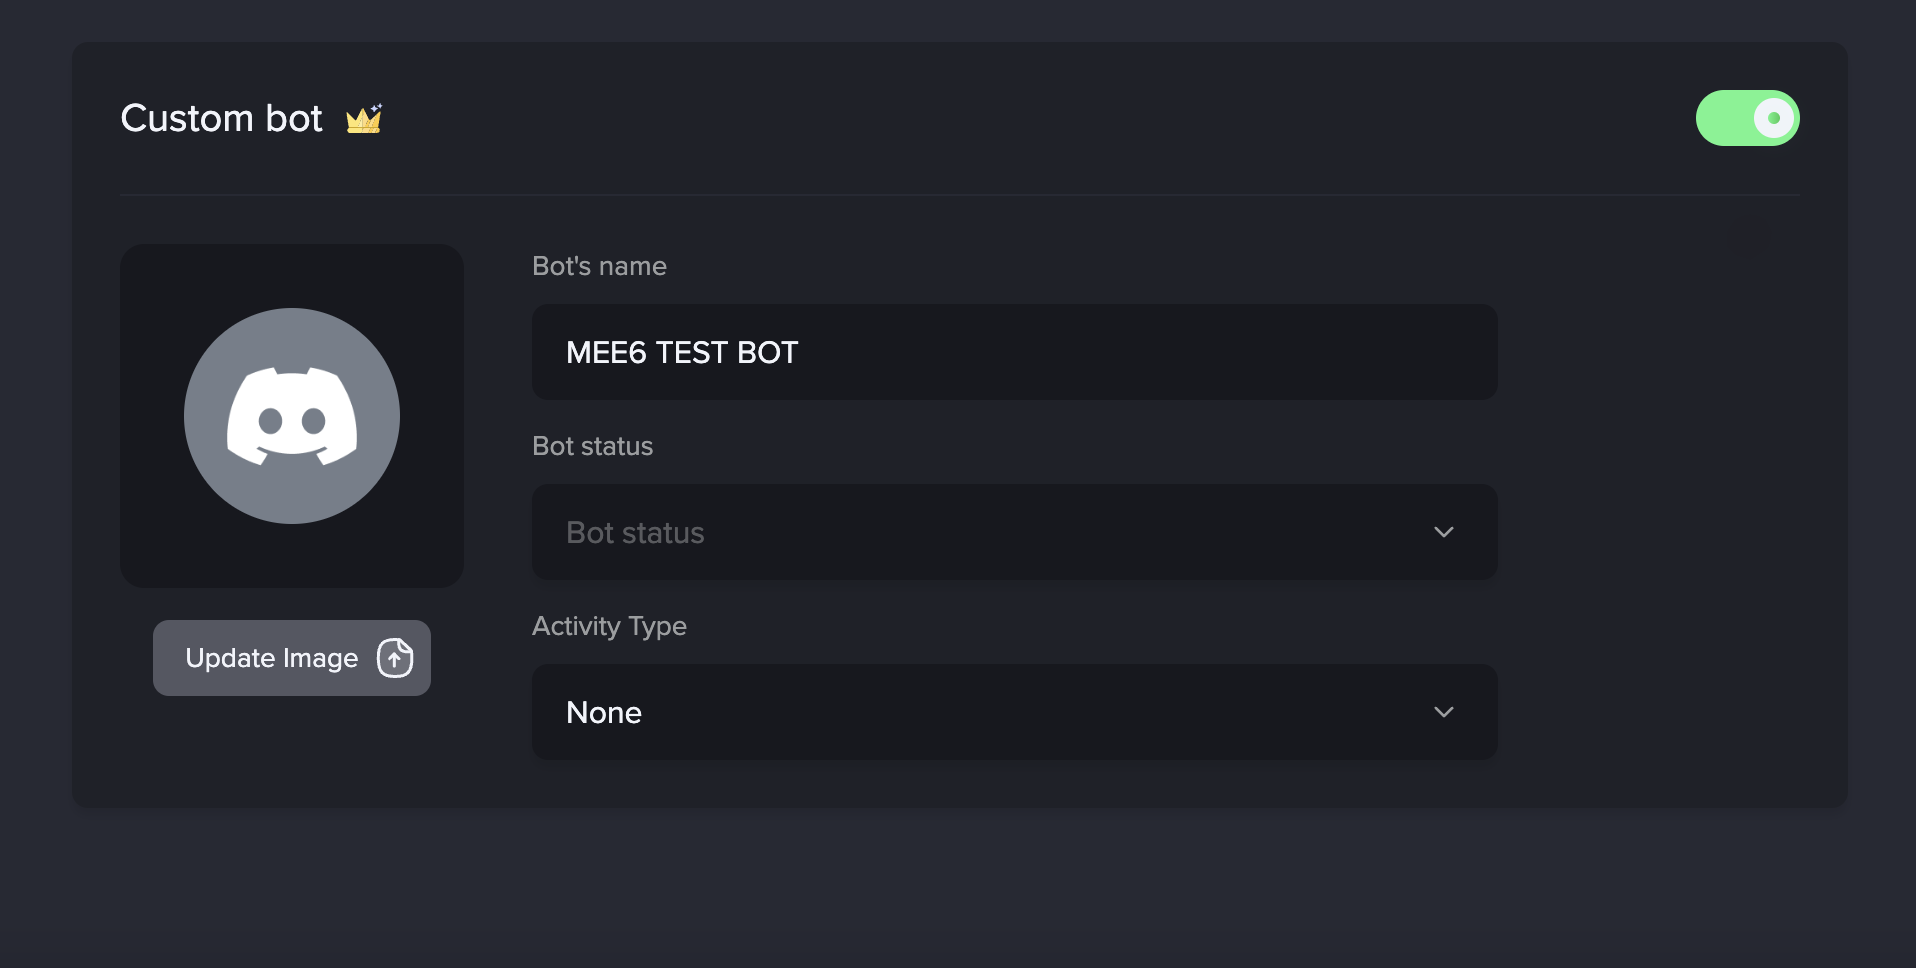Disable the Custom bot toggle
The image size is (1916, 968).
(1747, 118)
